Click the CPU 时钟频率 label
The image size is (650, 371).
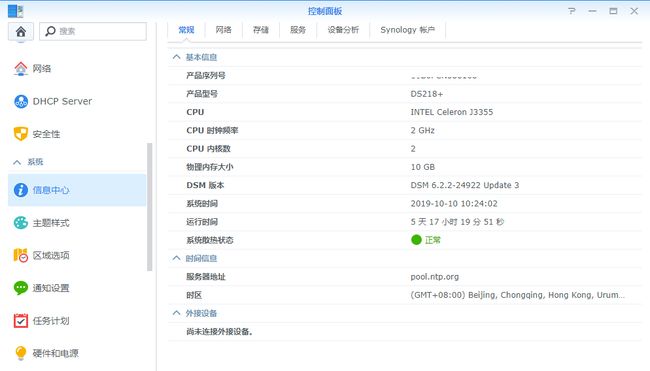tap(212, 130)
